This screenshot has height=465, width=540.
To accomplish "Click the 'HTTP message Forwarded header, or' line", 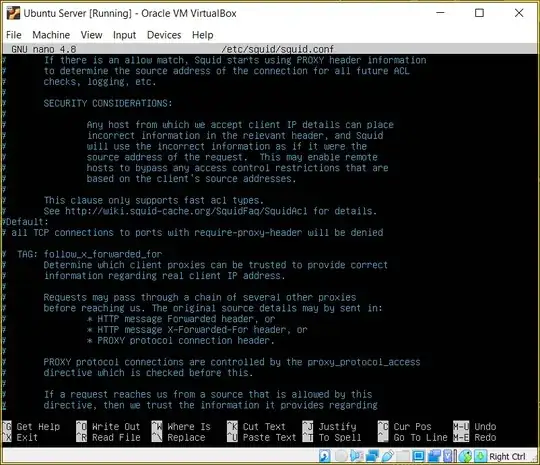I will (x=181, y=319).
